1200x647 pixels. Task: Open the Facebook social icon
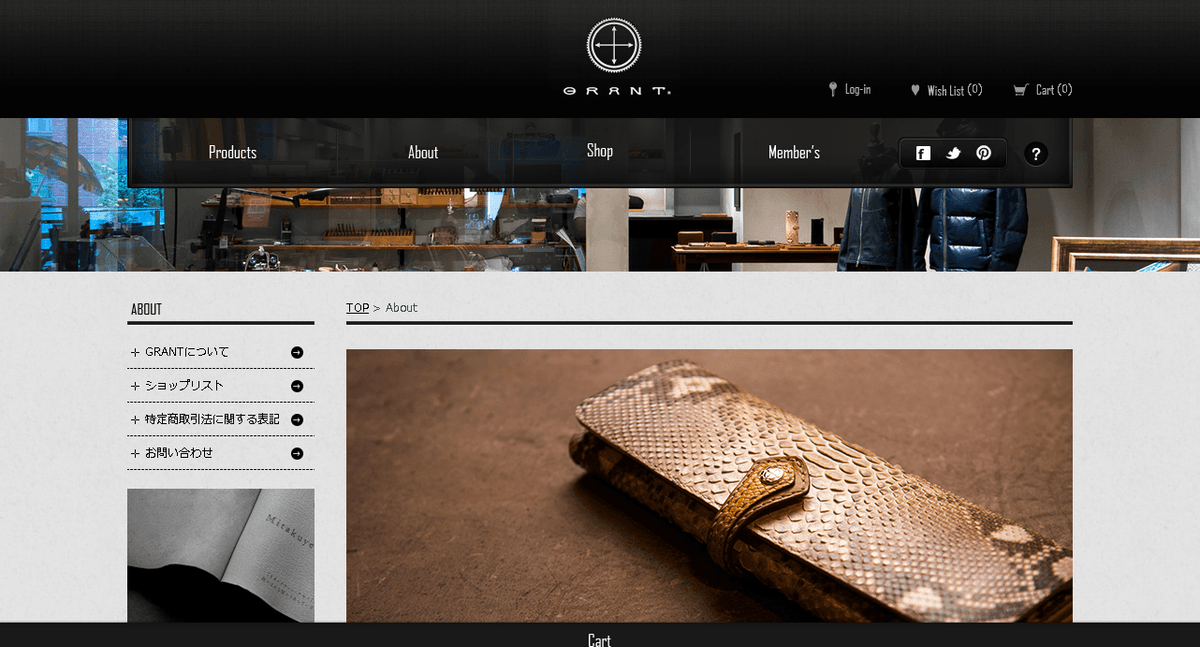click(923, 153)
